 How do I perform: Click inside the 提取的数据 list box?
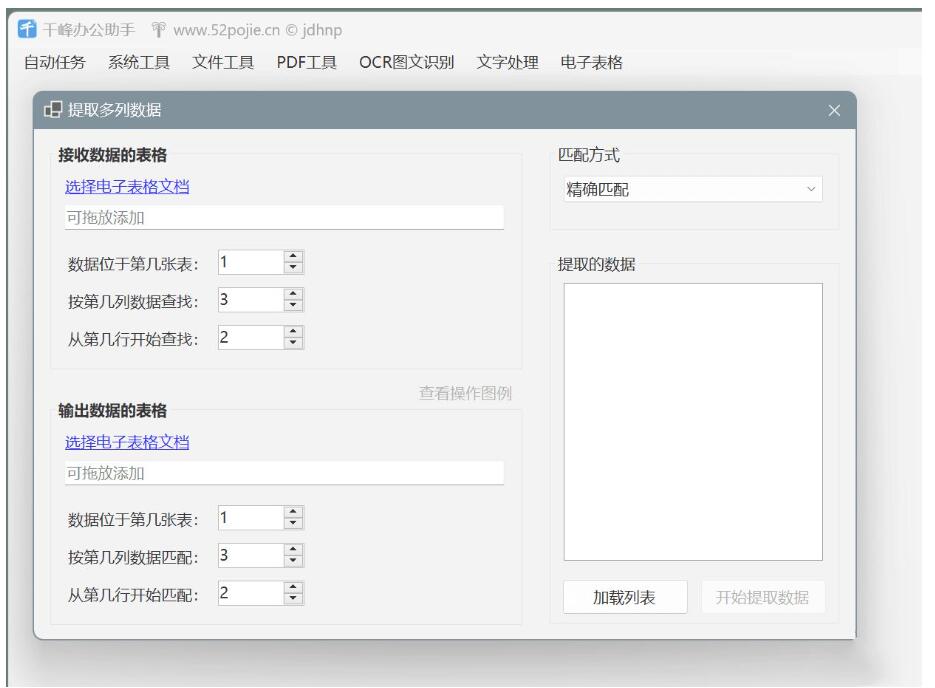point(693,421)
